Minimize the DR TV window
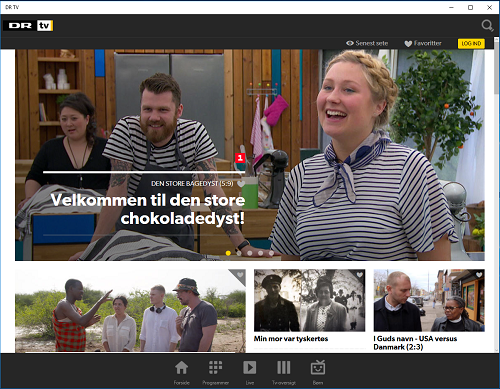The height and width of the screenshot is (389, 500). tap(452, 7)
